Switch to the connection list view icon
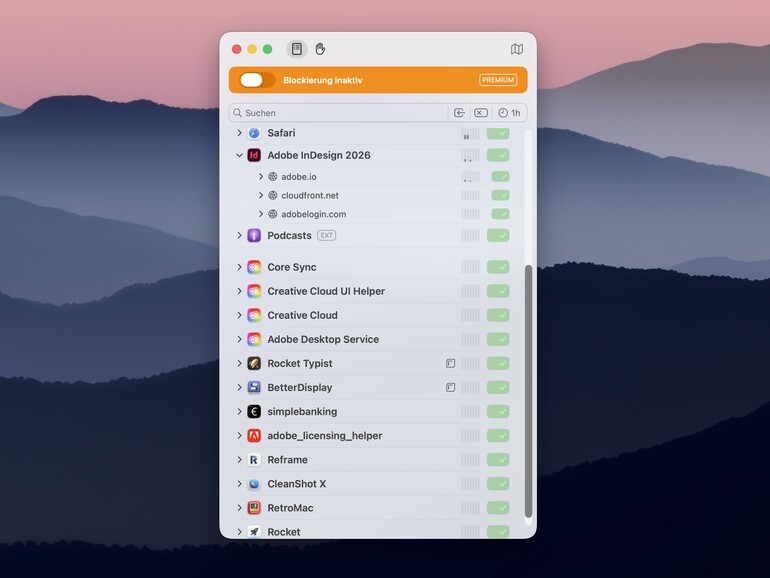Viewport: 770px width, 578px height. 297,49
